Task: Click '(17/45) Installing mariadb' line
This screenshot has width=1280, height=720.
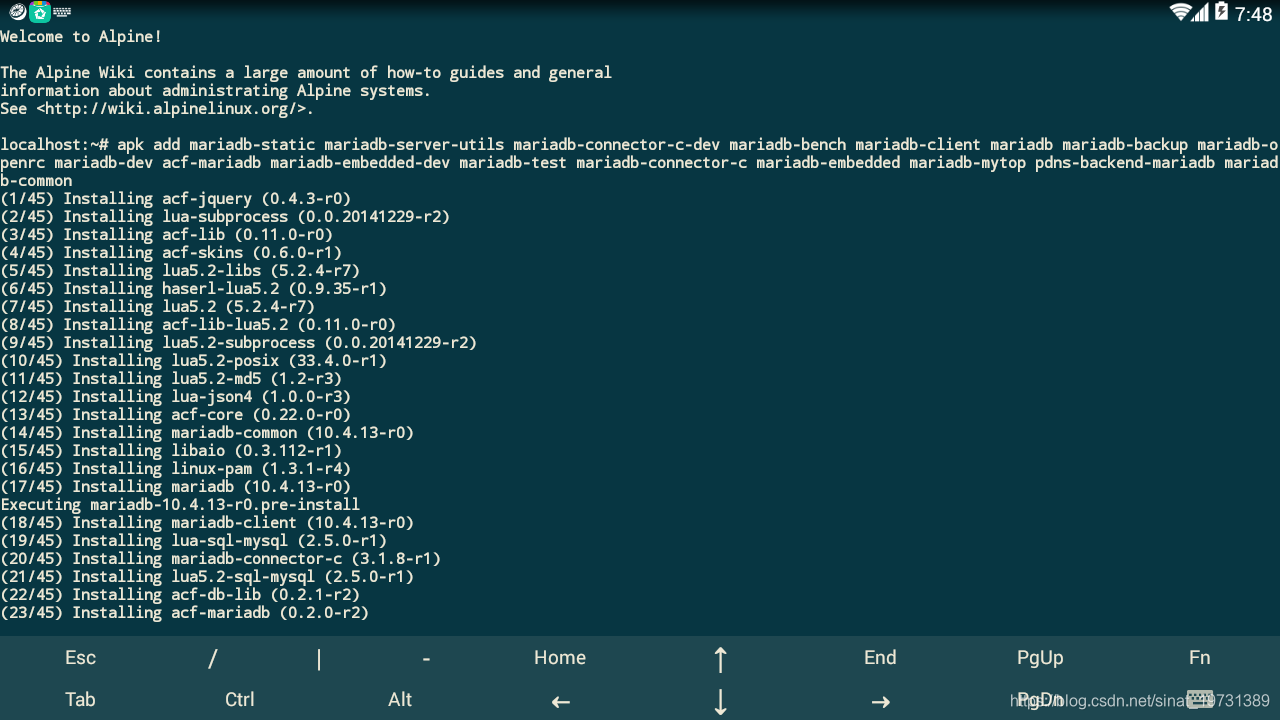Action: point(176,486)
